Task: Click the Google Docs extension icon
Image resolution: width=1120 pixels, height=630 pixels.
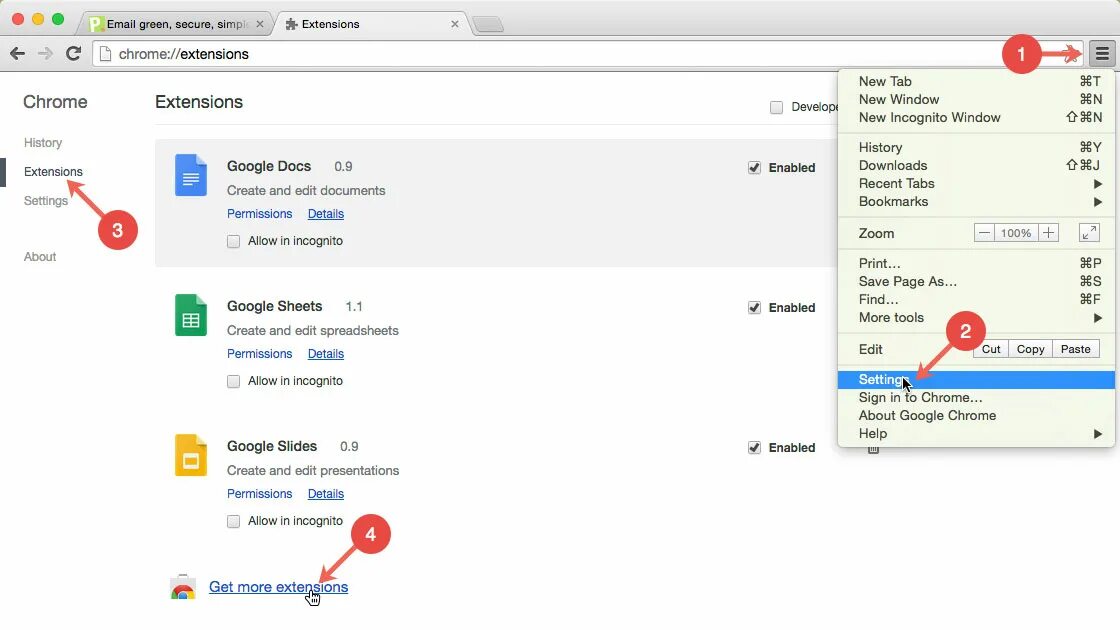Action: pos(191,175)
